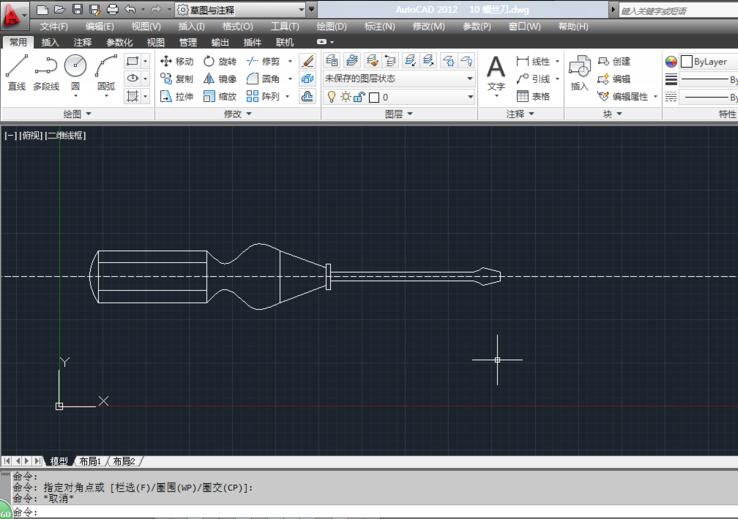The image size is (738, 519).
Task: Click the 创建 create block button
Action: click(614, 61)
